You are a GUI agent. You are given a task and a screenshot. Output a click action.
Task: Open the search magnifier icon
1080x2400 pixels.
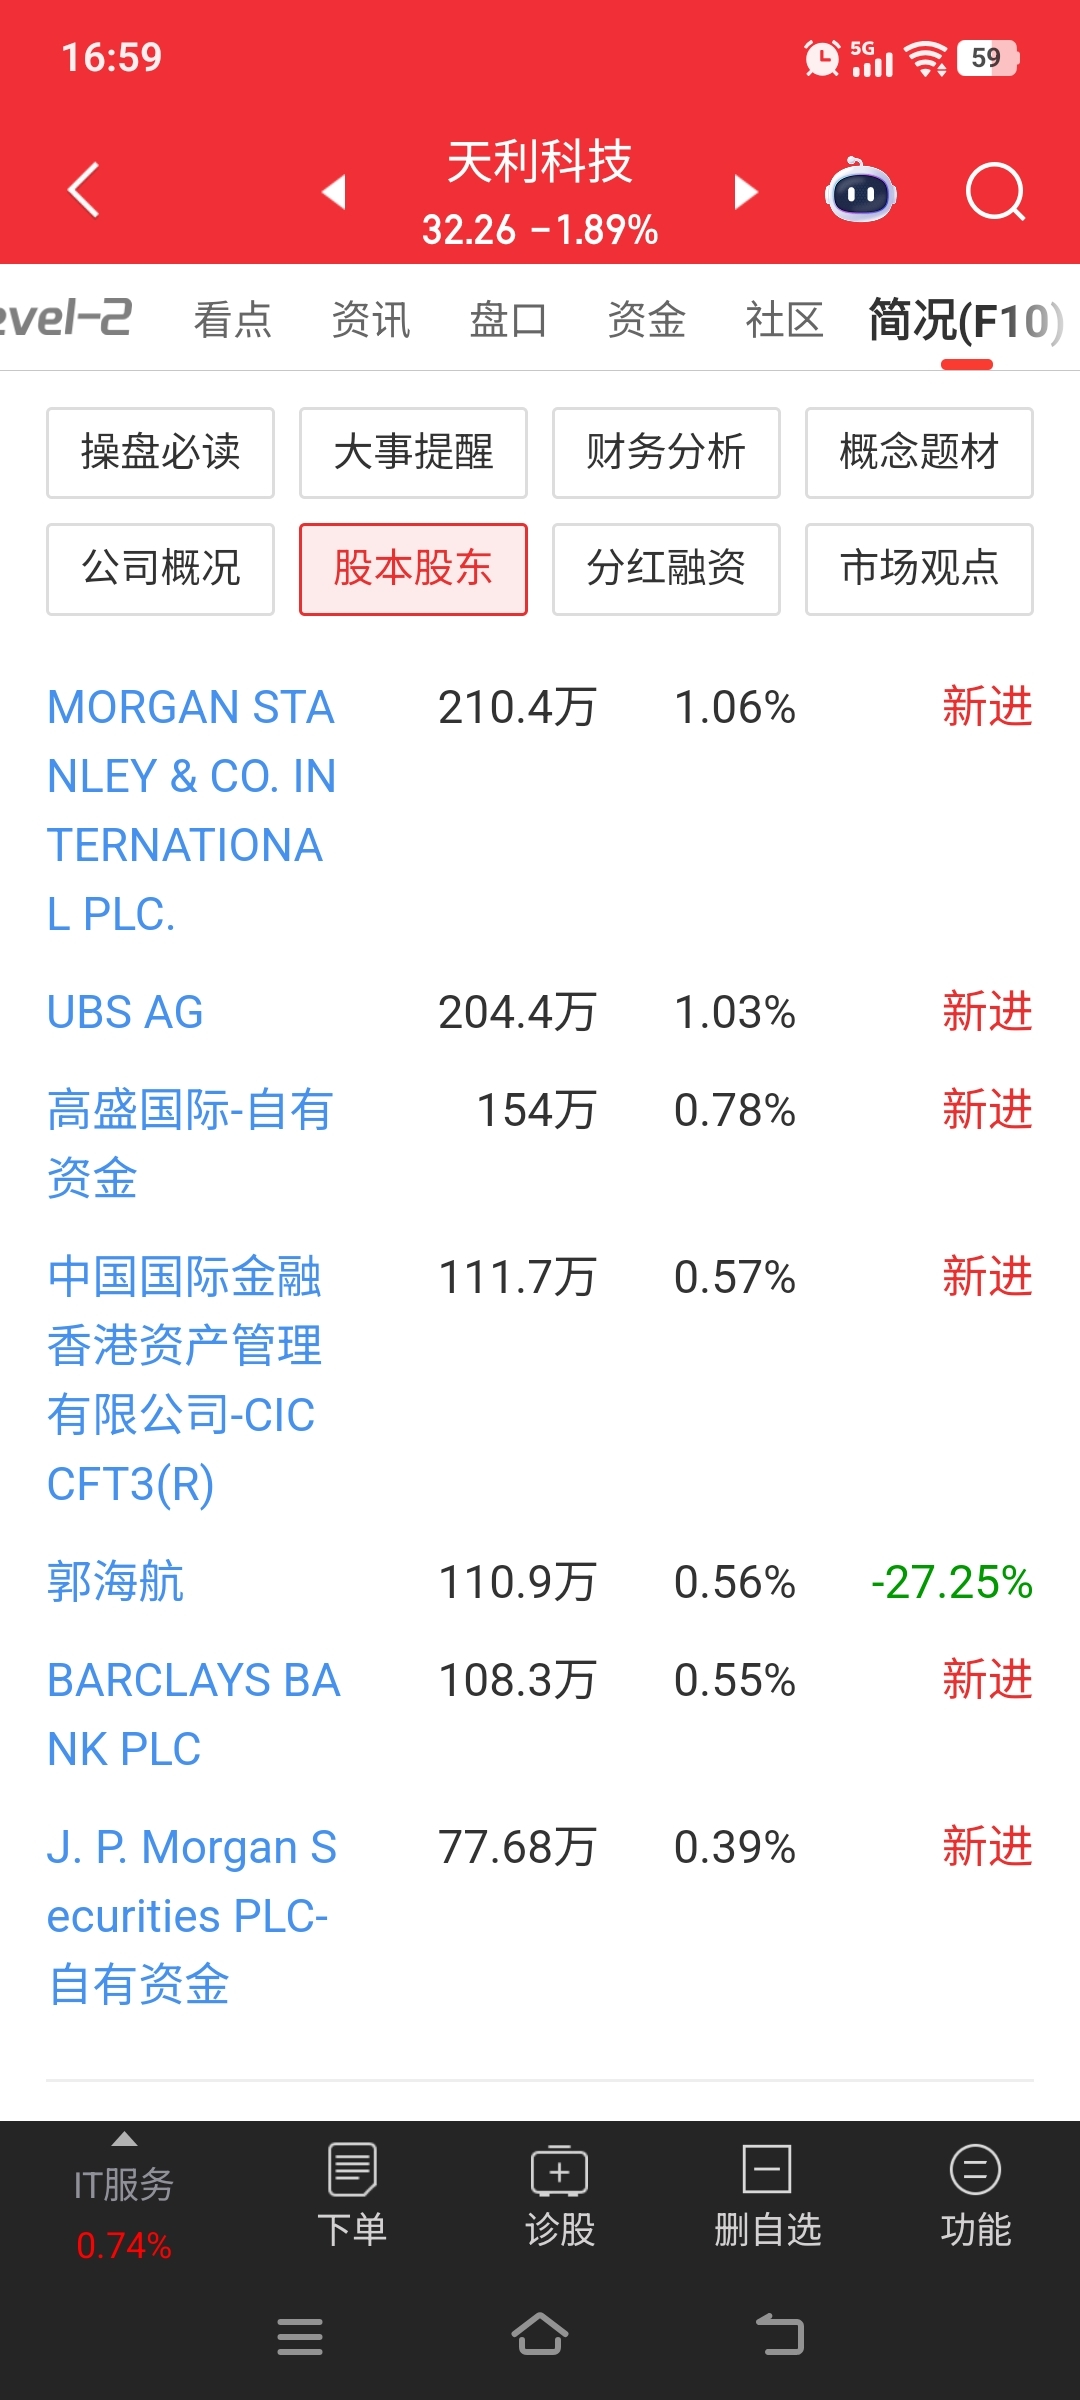996,191
